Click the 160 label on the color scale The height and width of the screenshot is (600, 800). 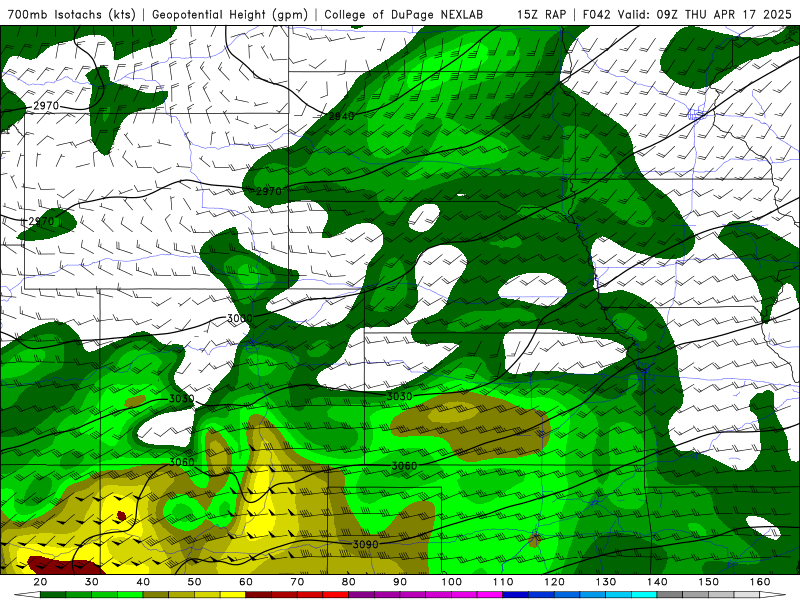pyautogui.click(x=760, y=582)
